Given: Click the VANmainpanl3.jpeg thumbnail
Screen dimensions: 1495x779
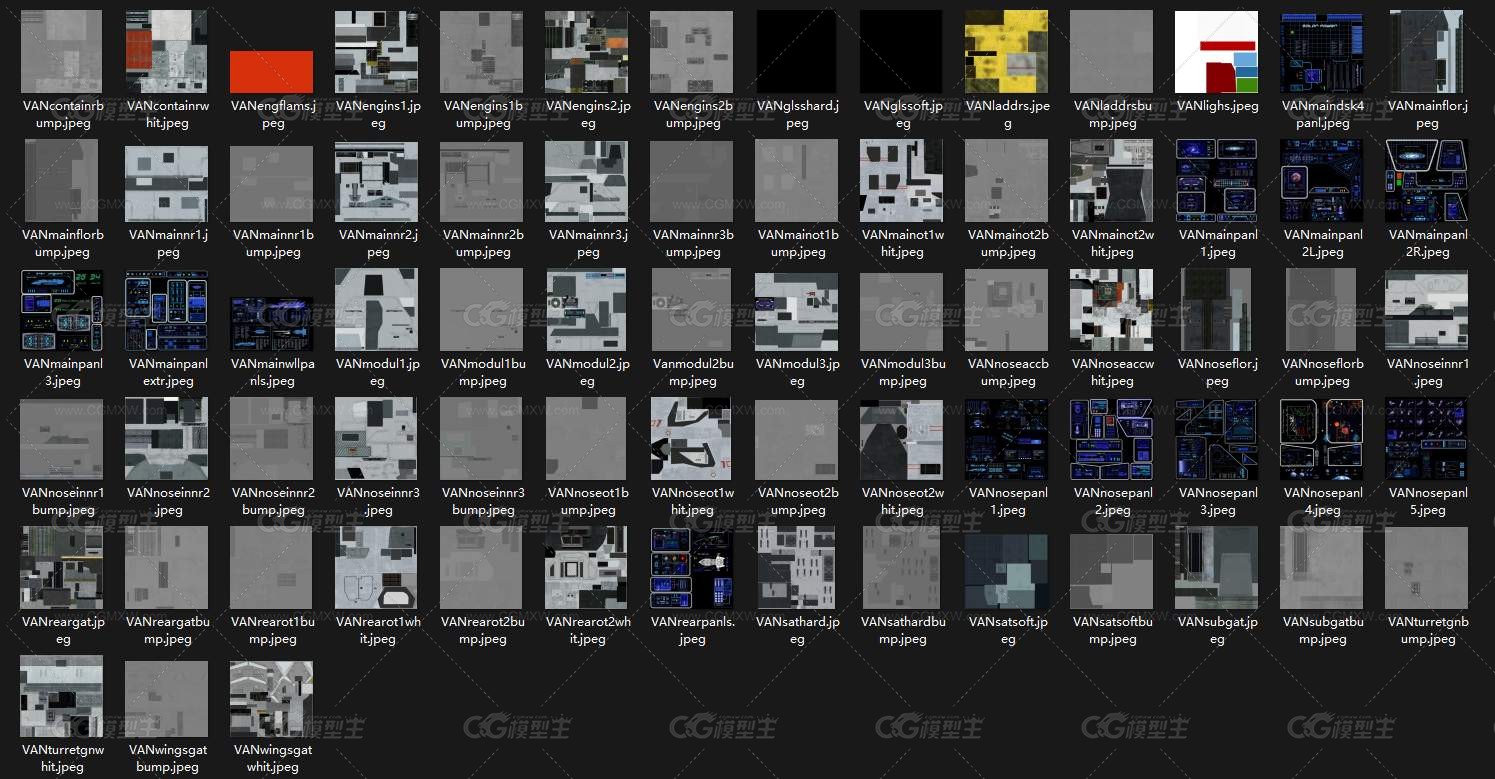Looking at the screenshot, I should [x=62, y=310].
